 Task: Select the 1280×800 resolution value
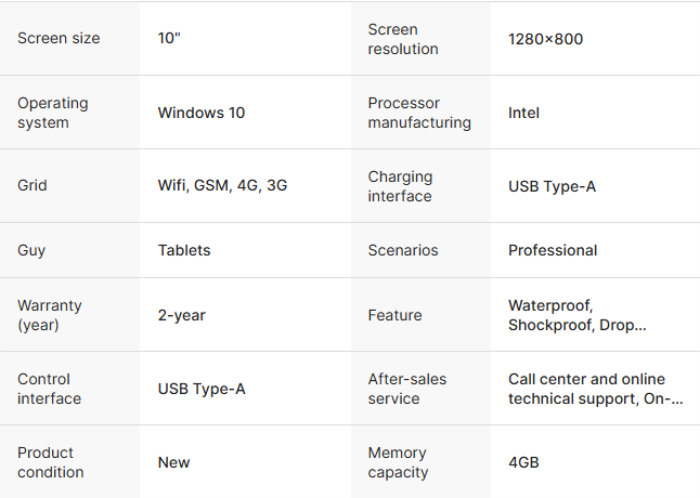coord(545,39)
